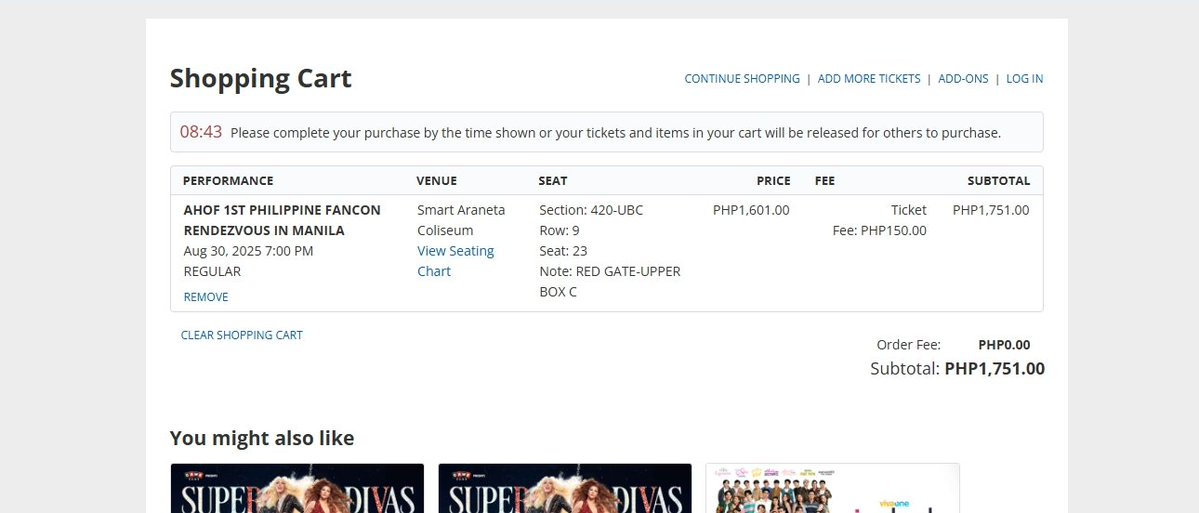
Task: Click the bold Subtotal amount PHP1,751.00
Action: tap(994, 369)
